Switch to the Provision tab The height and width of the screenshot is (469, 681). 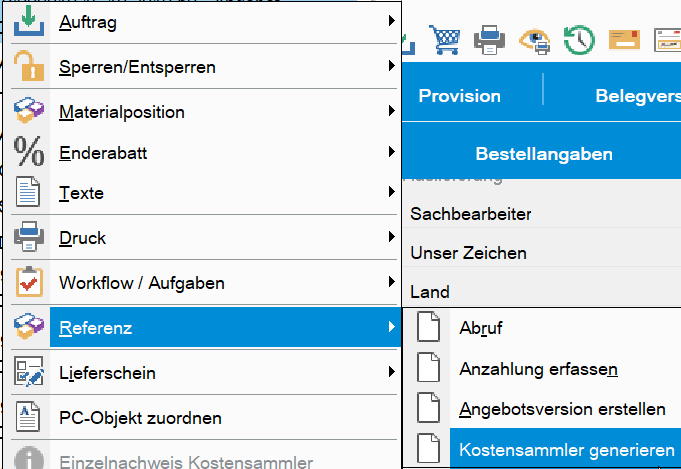pyautogui.click(x=459, y=96)
